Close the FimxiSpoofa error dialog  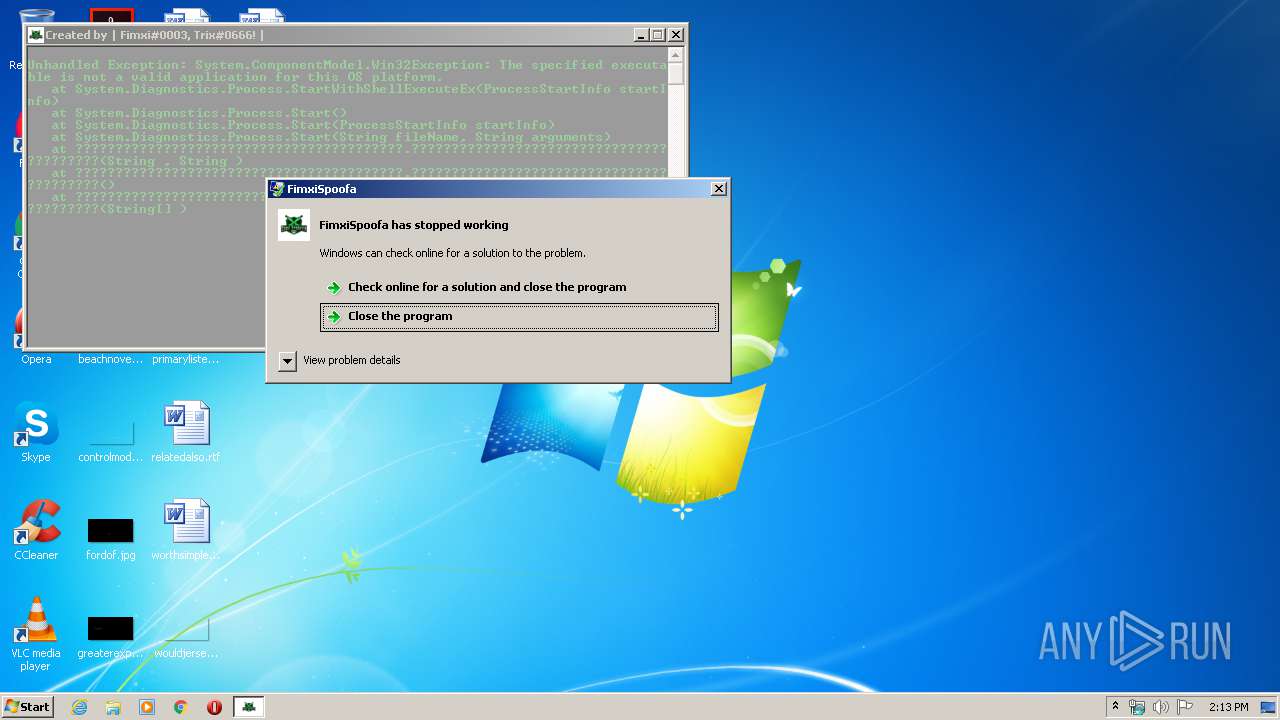[718, 189]
